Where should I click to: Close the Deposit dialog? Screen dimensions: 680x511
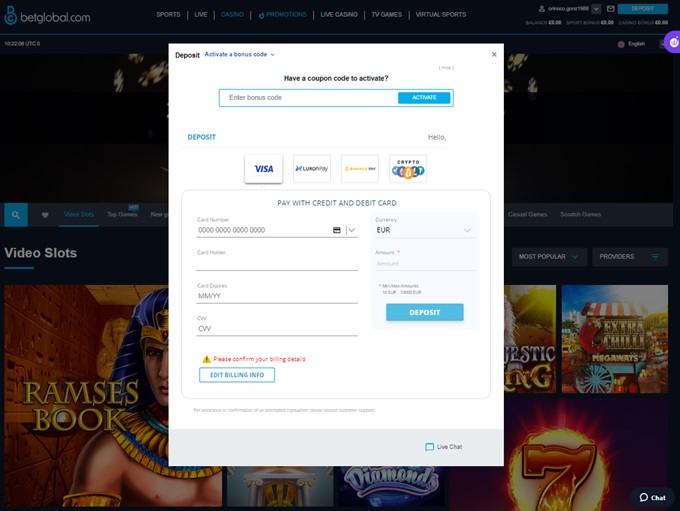(493, 55)
